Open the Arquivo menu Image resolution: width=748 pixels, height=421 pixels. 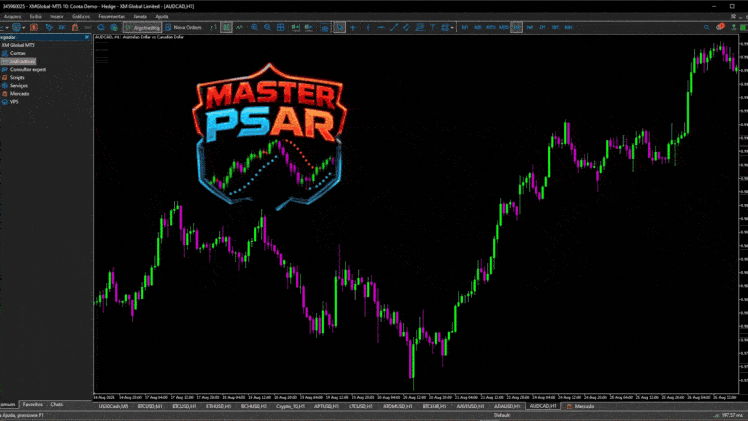pyautogui.click(x=12, y=16)
